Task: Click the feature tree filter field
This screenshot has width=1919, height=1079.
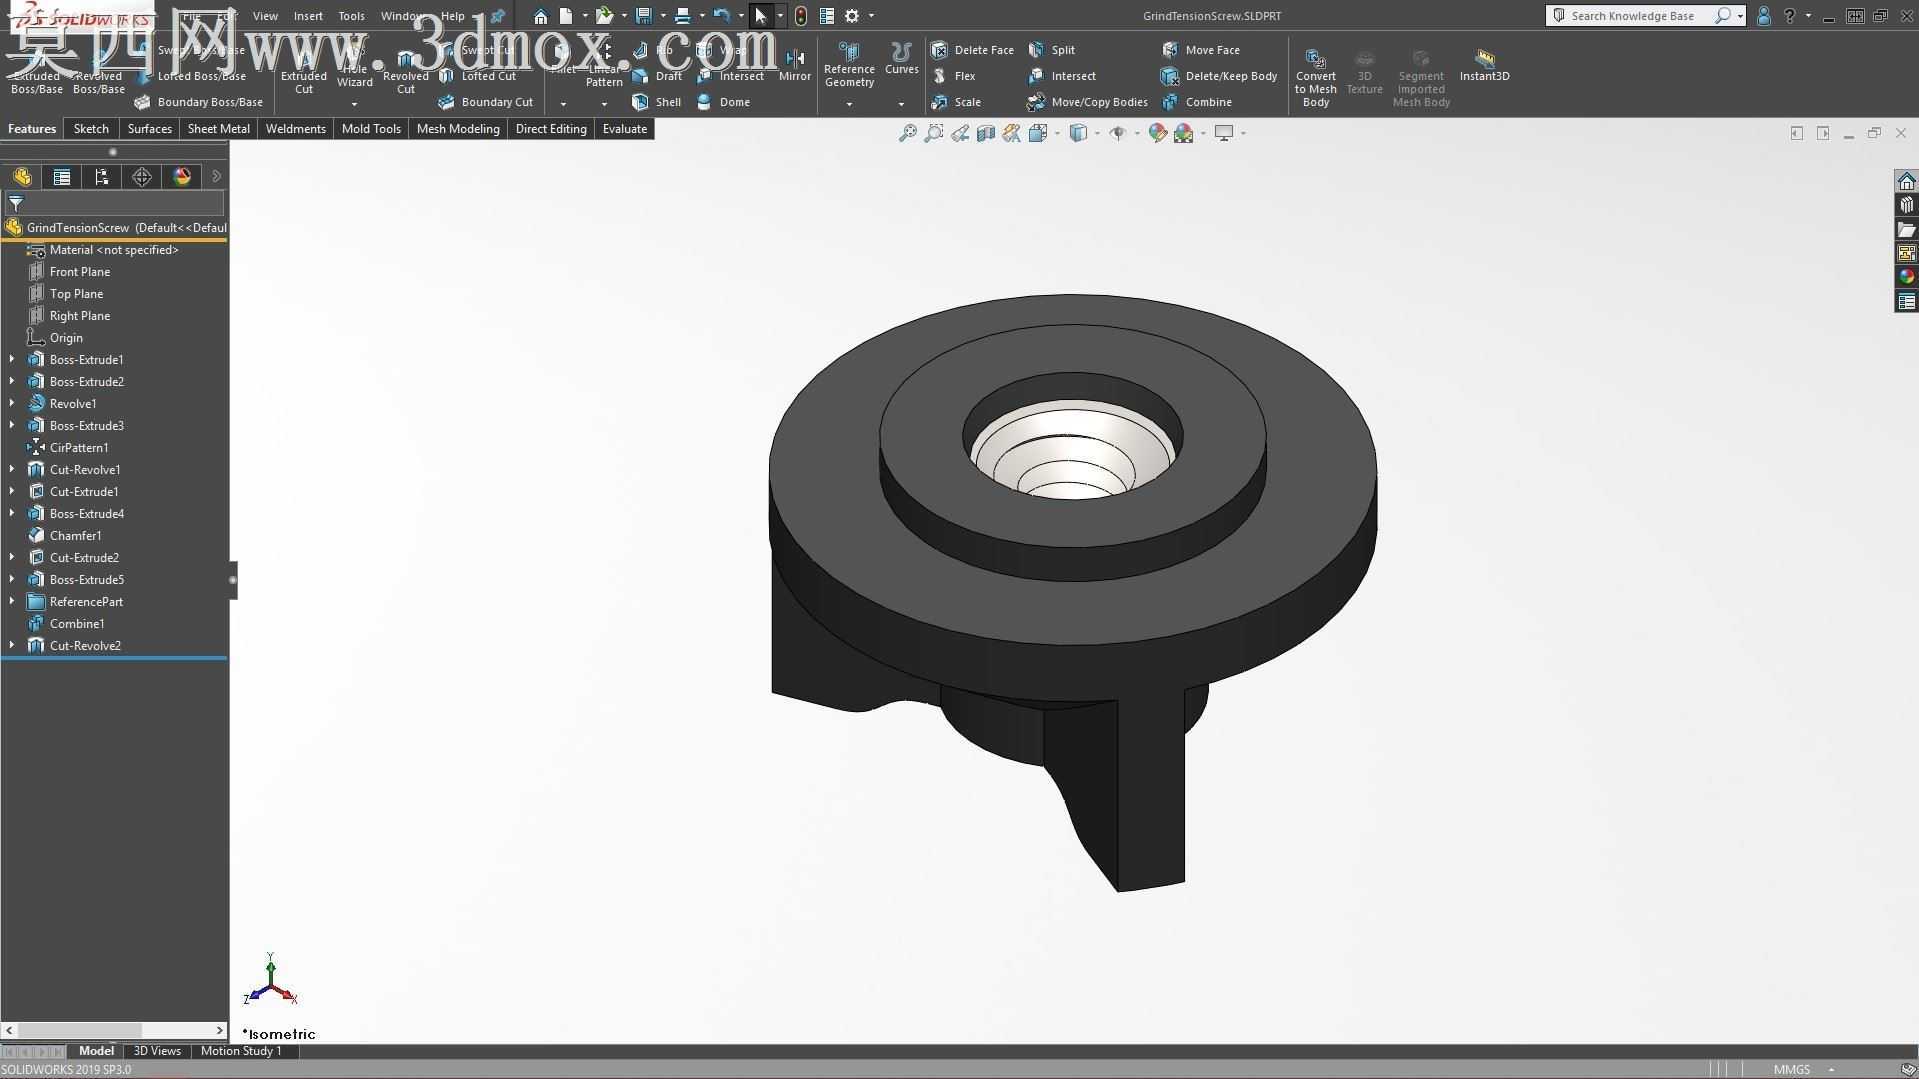Action: 115,203
